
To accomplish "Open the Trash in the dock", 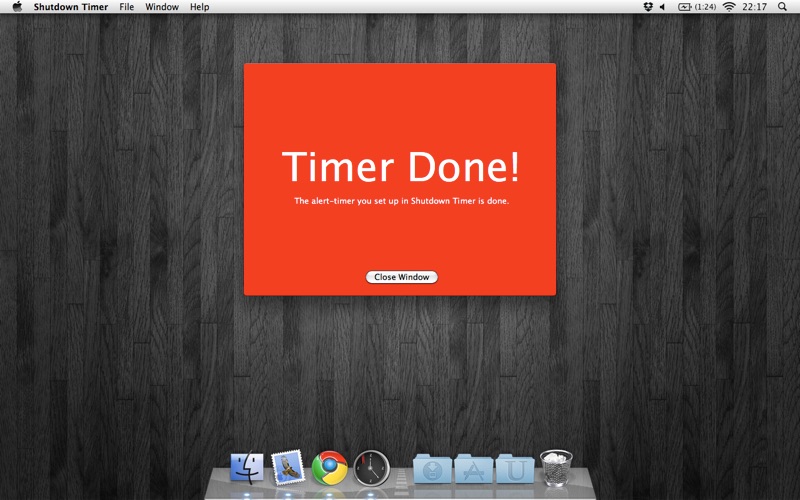I will pyautogui.click(x=556, y=467).
